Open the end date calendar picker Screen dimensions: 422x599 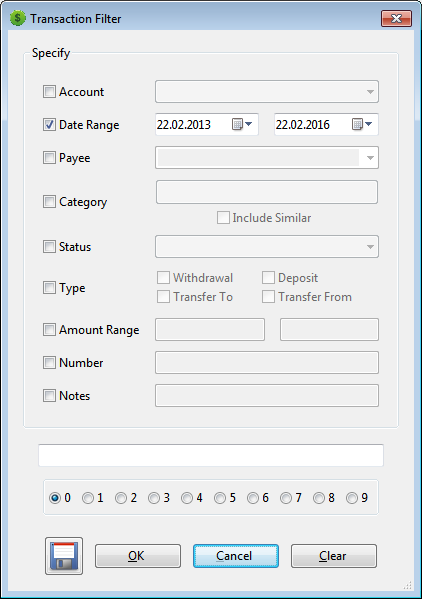(x=362, y=124)
